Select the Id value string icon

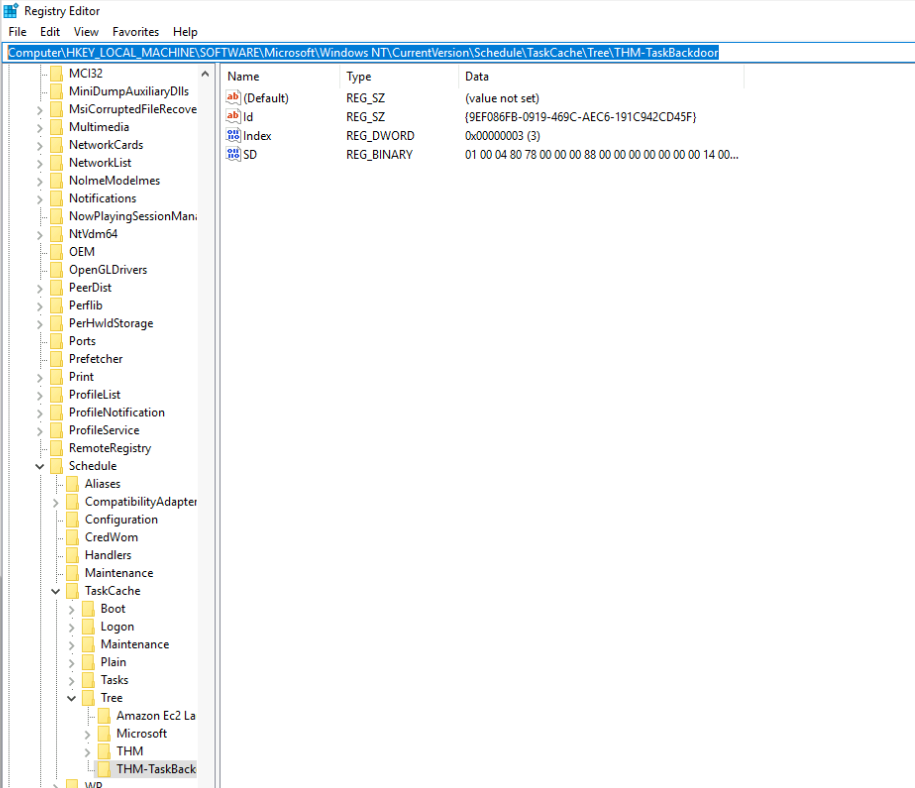(233, 116)
